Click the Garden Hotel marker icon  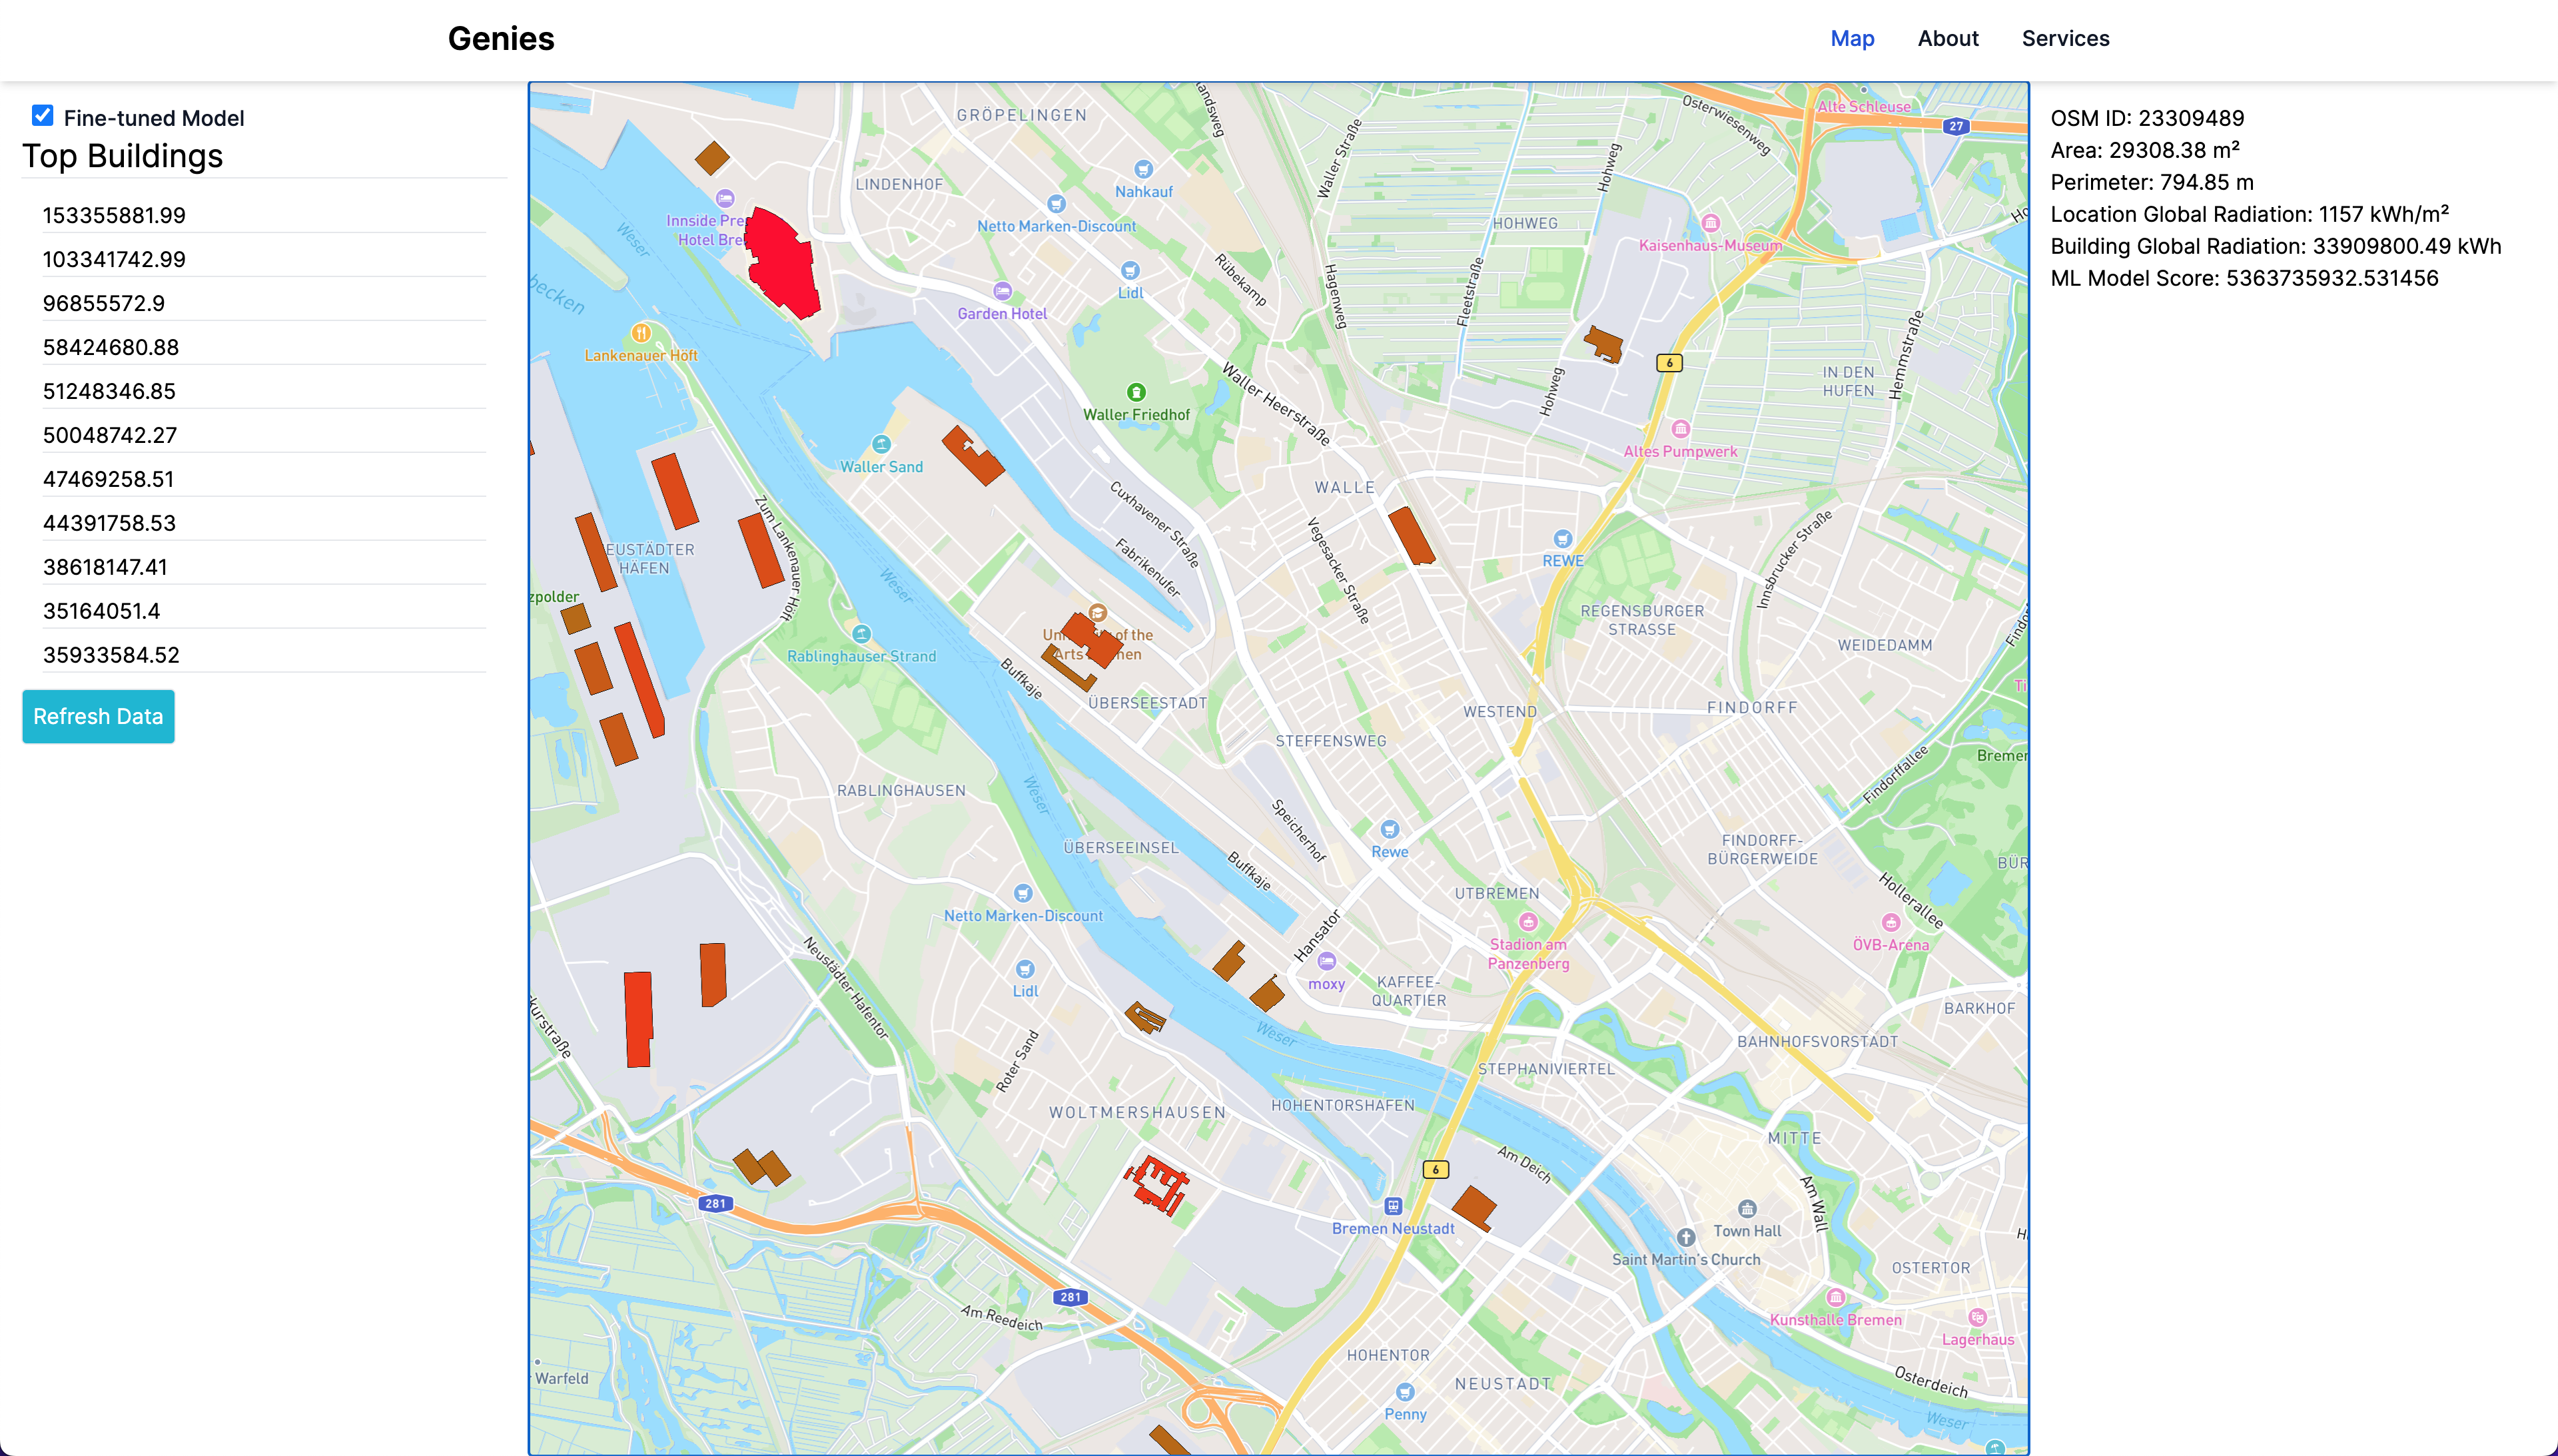click(1002, 291)
